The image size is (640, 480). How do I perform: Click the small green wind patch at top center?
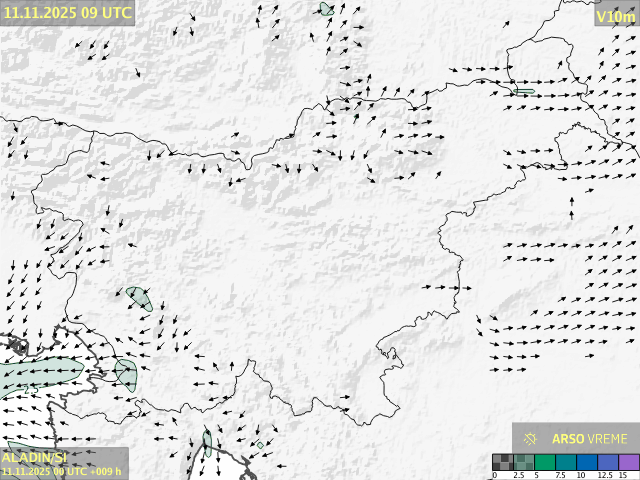326,9
